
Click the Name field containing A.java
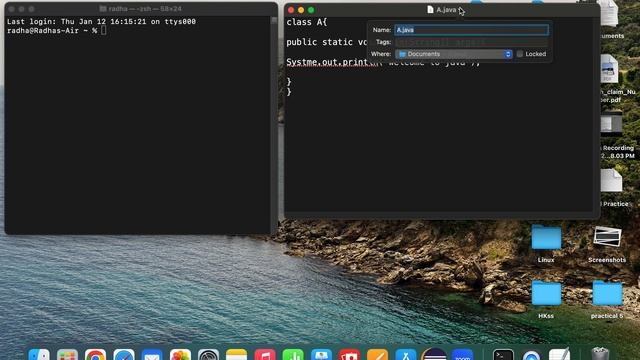click(471, 30)
